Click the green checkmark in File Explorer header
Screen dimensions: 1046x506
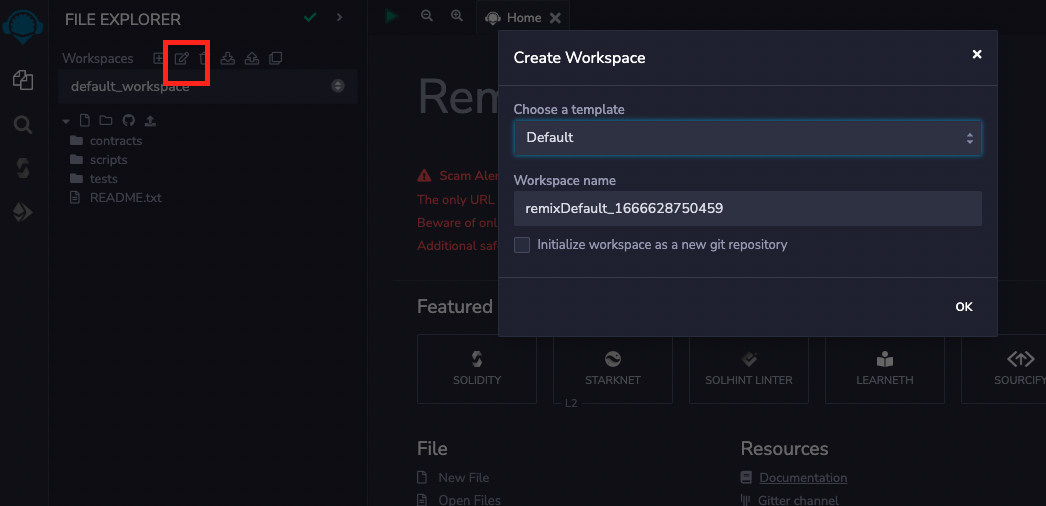coord(310,17)
